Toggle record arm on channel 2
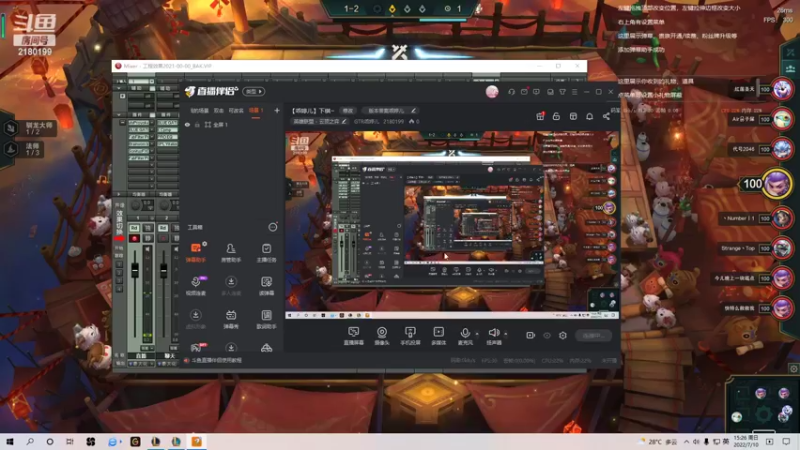Image resolution: width=800 pixels, height=450 pixels. click(163, 238)
